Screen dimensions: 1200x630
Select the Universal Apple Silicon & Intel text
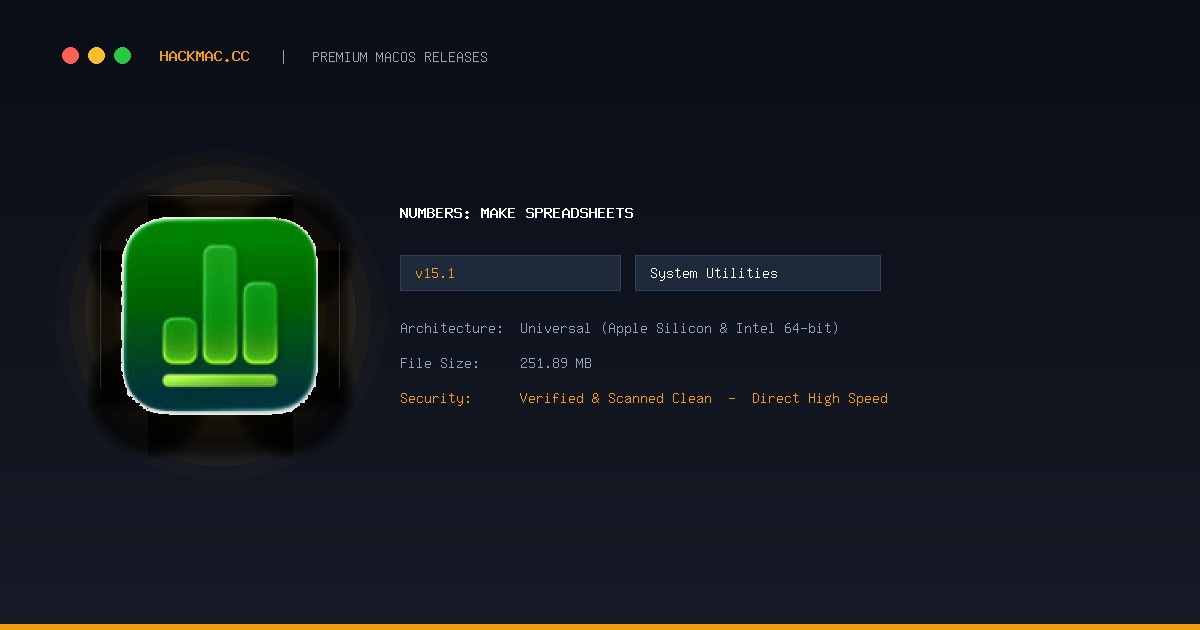tap(679, 328)
